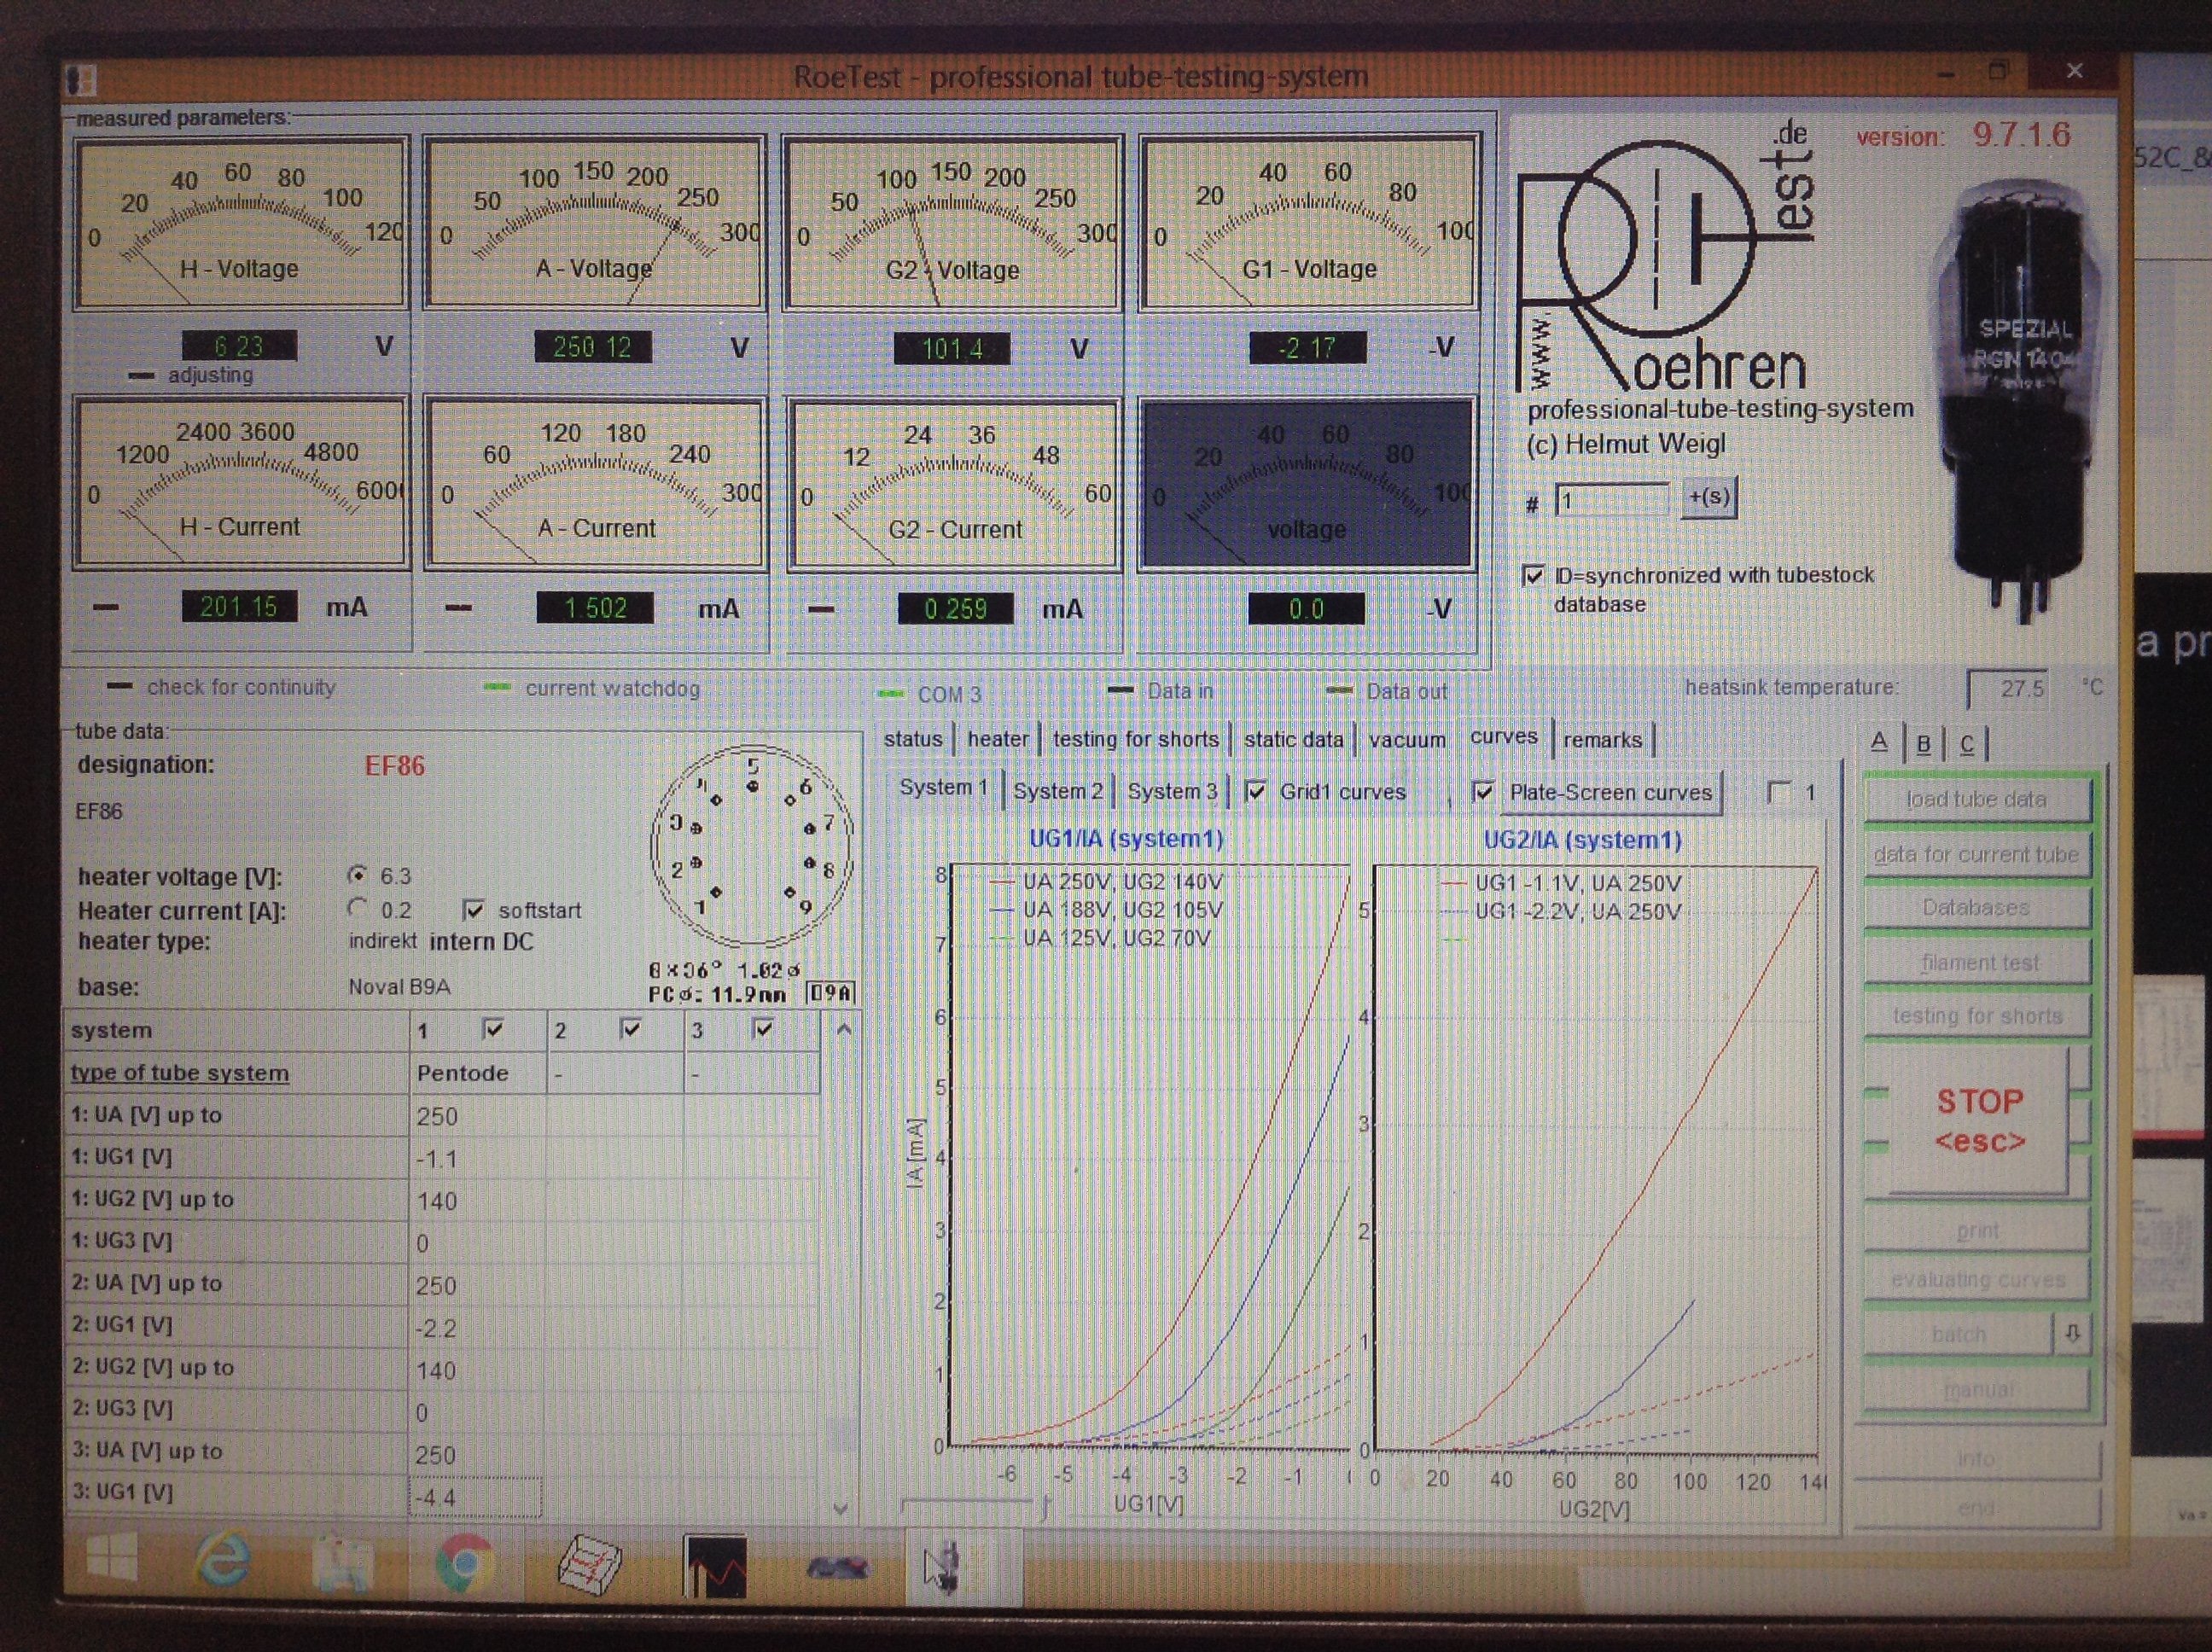The image size is (2212, 1652).
Task: Click the H - Current analog gauge
Action: [241, 482]
